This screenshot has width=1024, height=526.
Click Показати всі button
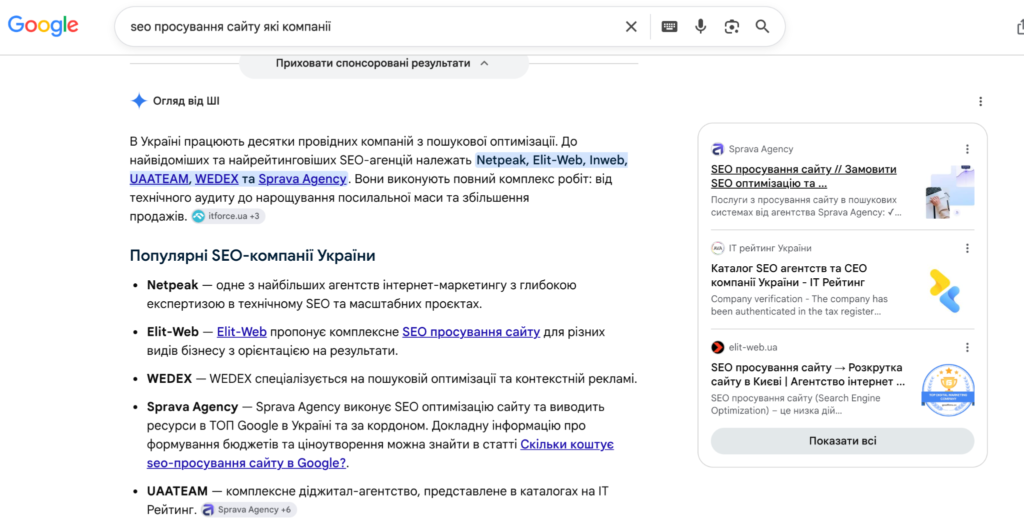[842, 441]
